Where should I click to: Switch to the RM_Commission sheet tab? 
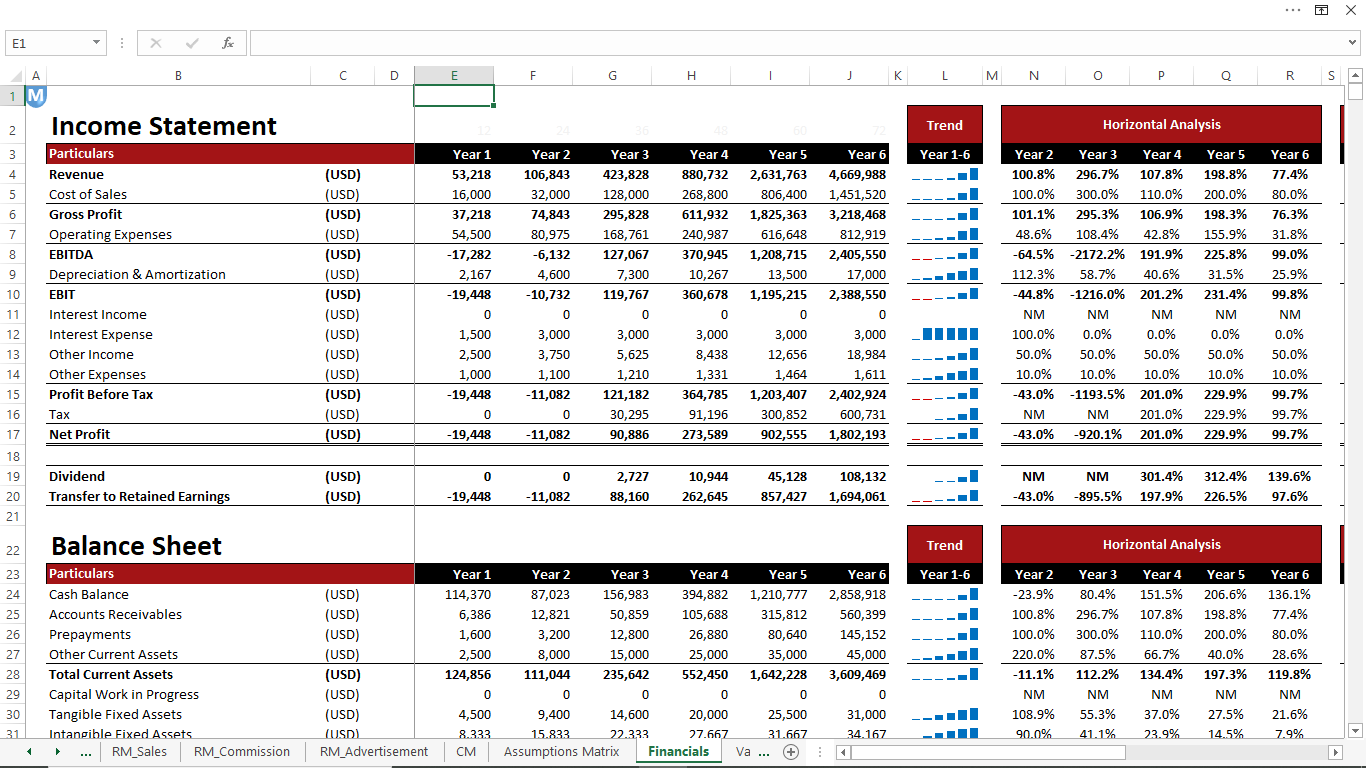pyautogui.click(x=242, y=752)
